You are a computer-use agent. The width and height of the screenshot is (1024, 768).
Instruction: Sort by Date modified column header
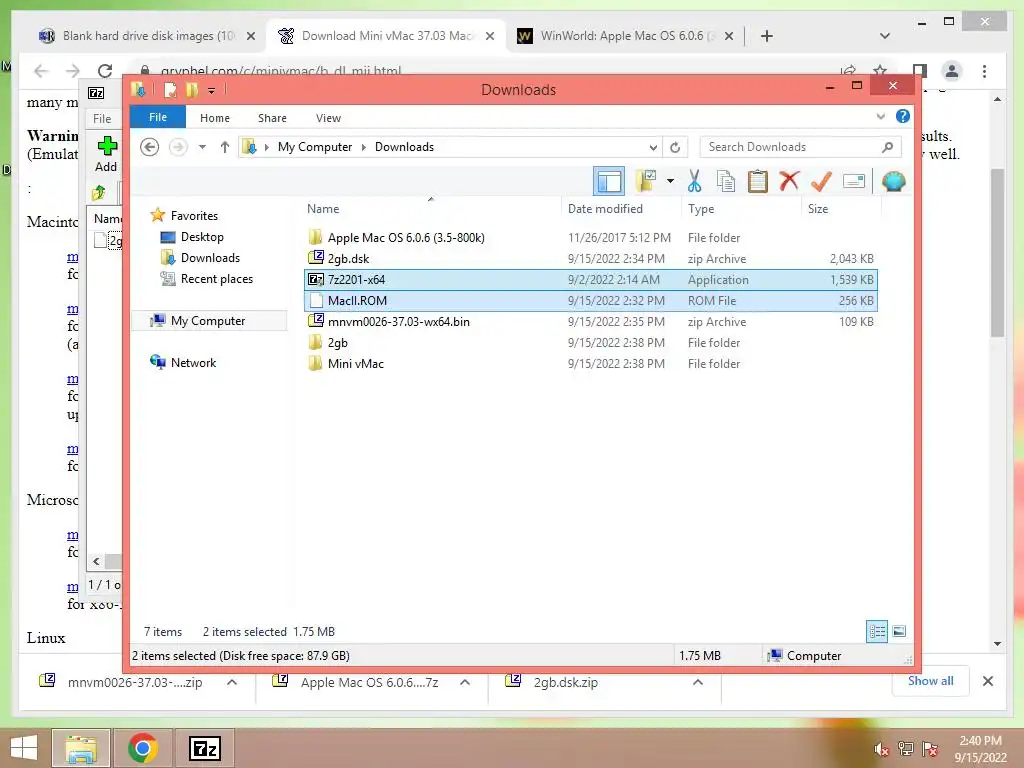[x=605, y=209]
